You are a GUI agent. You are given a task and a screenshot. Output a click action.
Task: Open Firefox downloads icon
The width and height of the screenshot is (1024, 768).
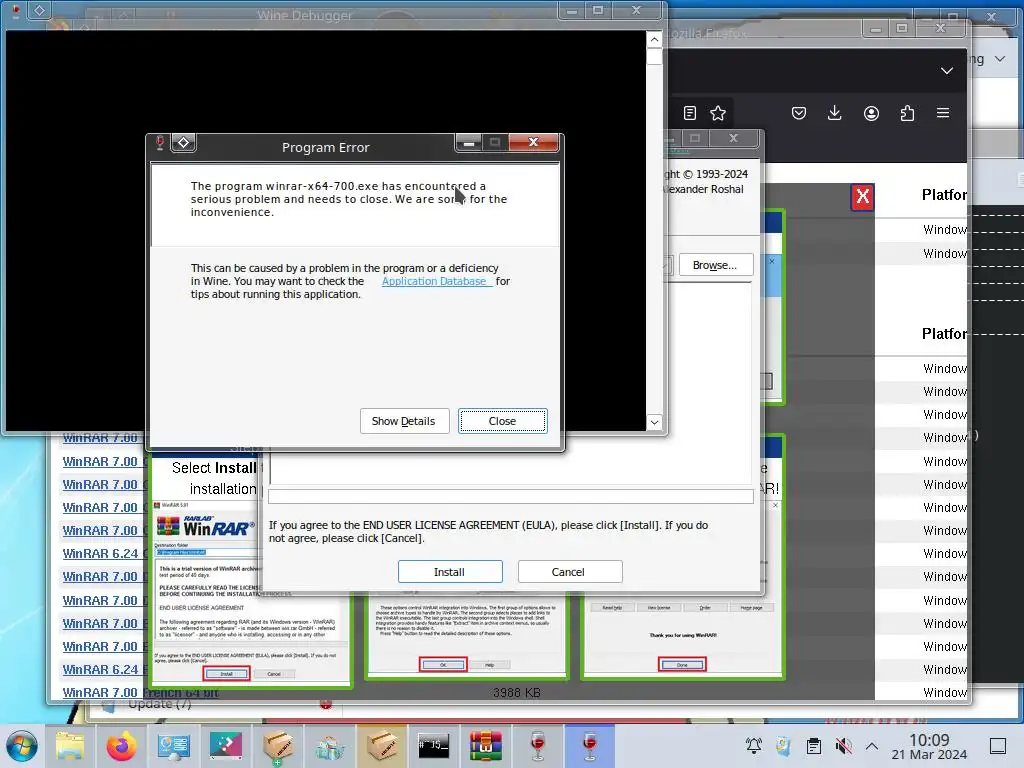tap(835, 113)
